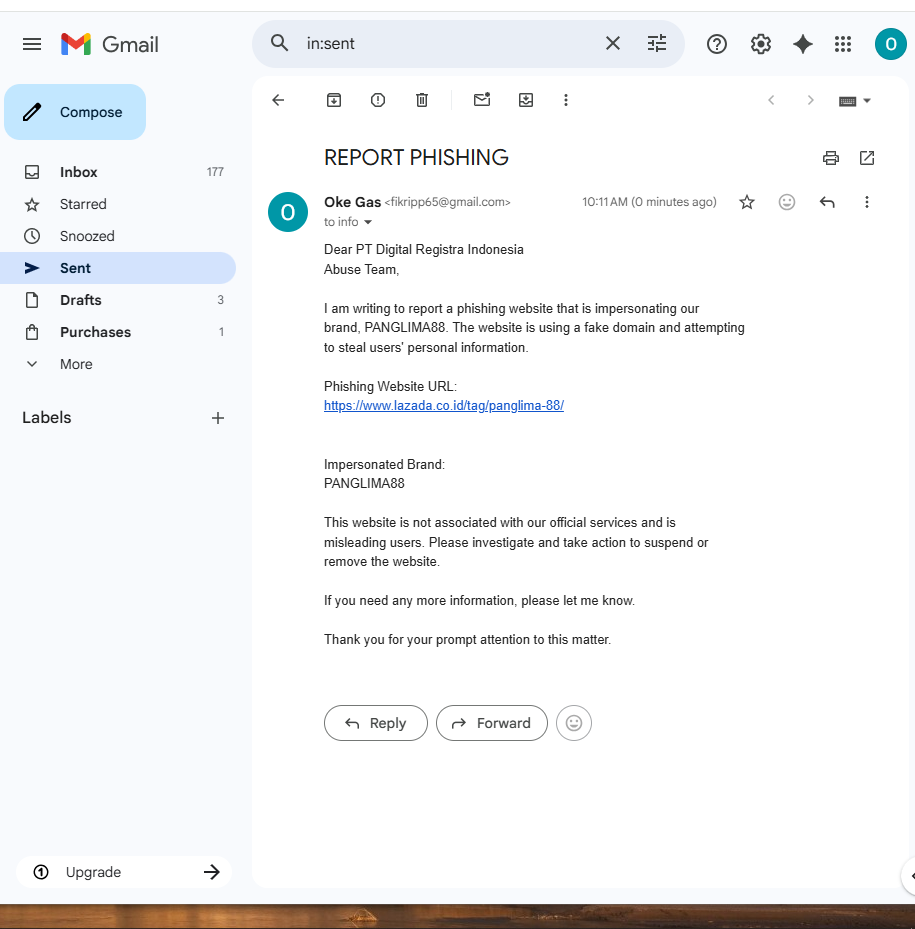The height and width of the screenshot is (929, 915).
Task: Open the main menu hamburger icon
Action: [32, 44]
